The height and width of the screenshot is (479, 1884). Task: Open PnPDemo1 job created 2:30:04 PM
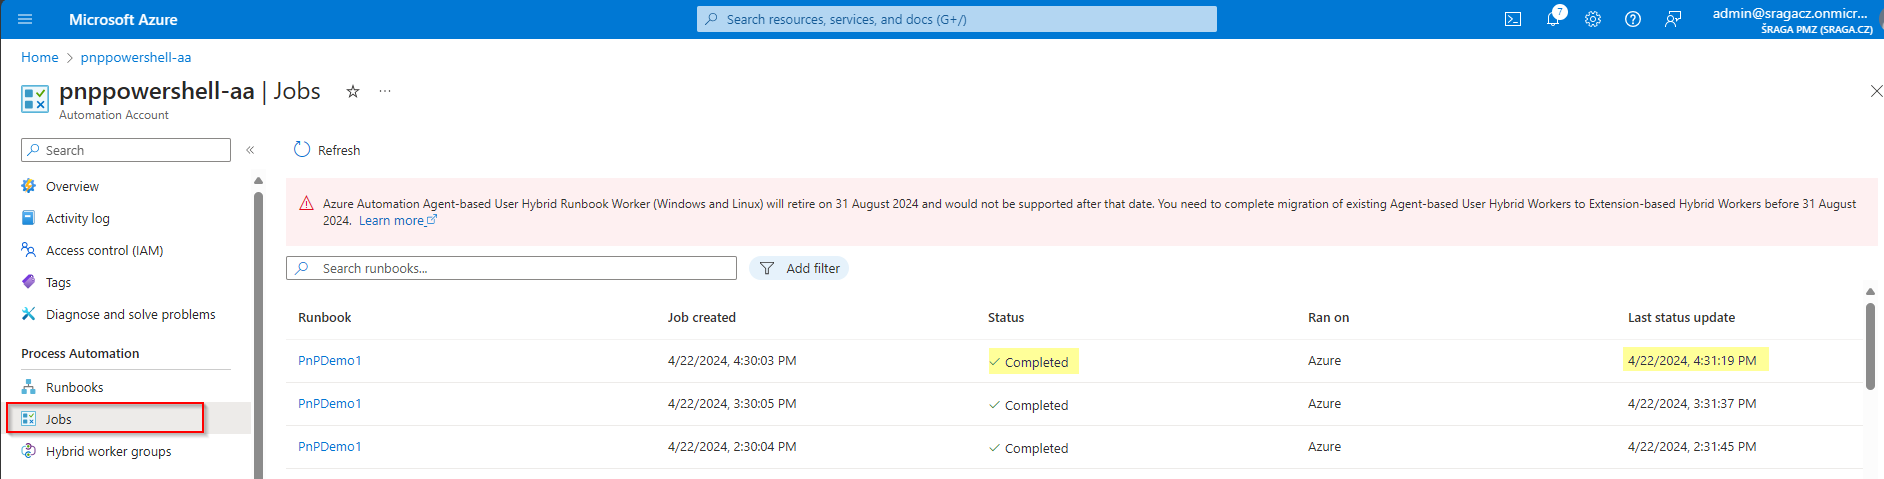tap(329, 446)
